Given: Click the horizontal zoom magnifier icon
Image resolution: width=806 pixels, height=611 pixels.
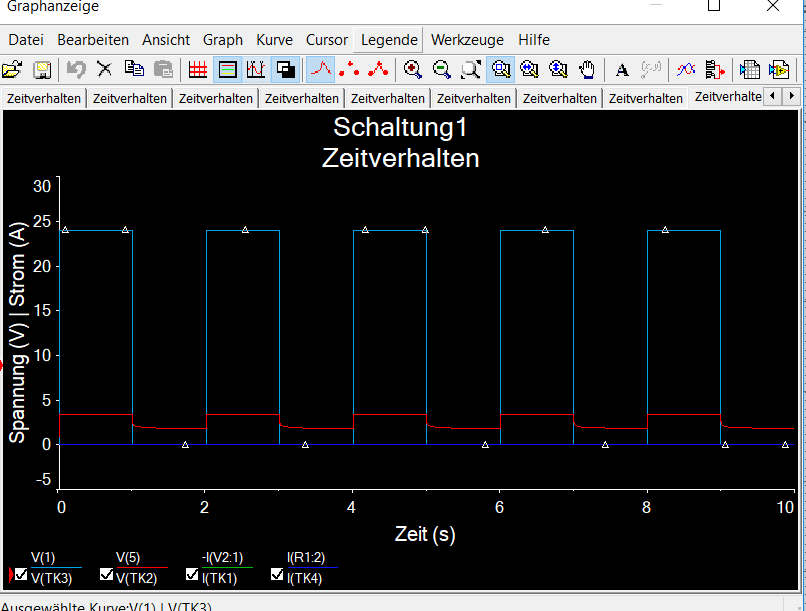Looking at the screenshot, I should [529, 69].
